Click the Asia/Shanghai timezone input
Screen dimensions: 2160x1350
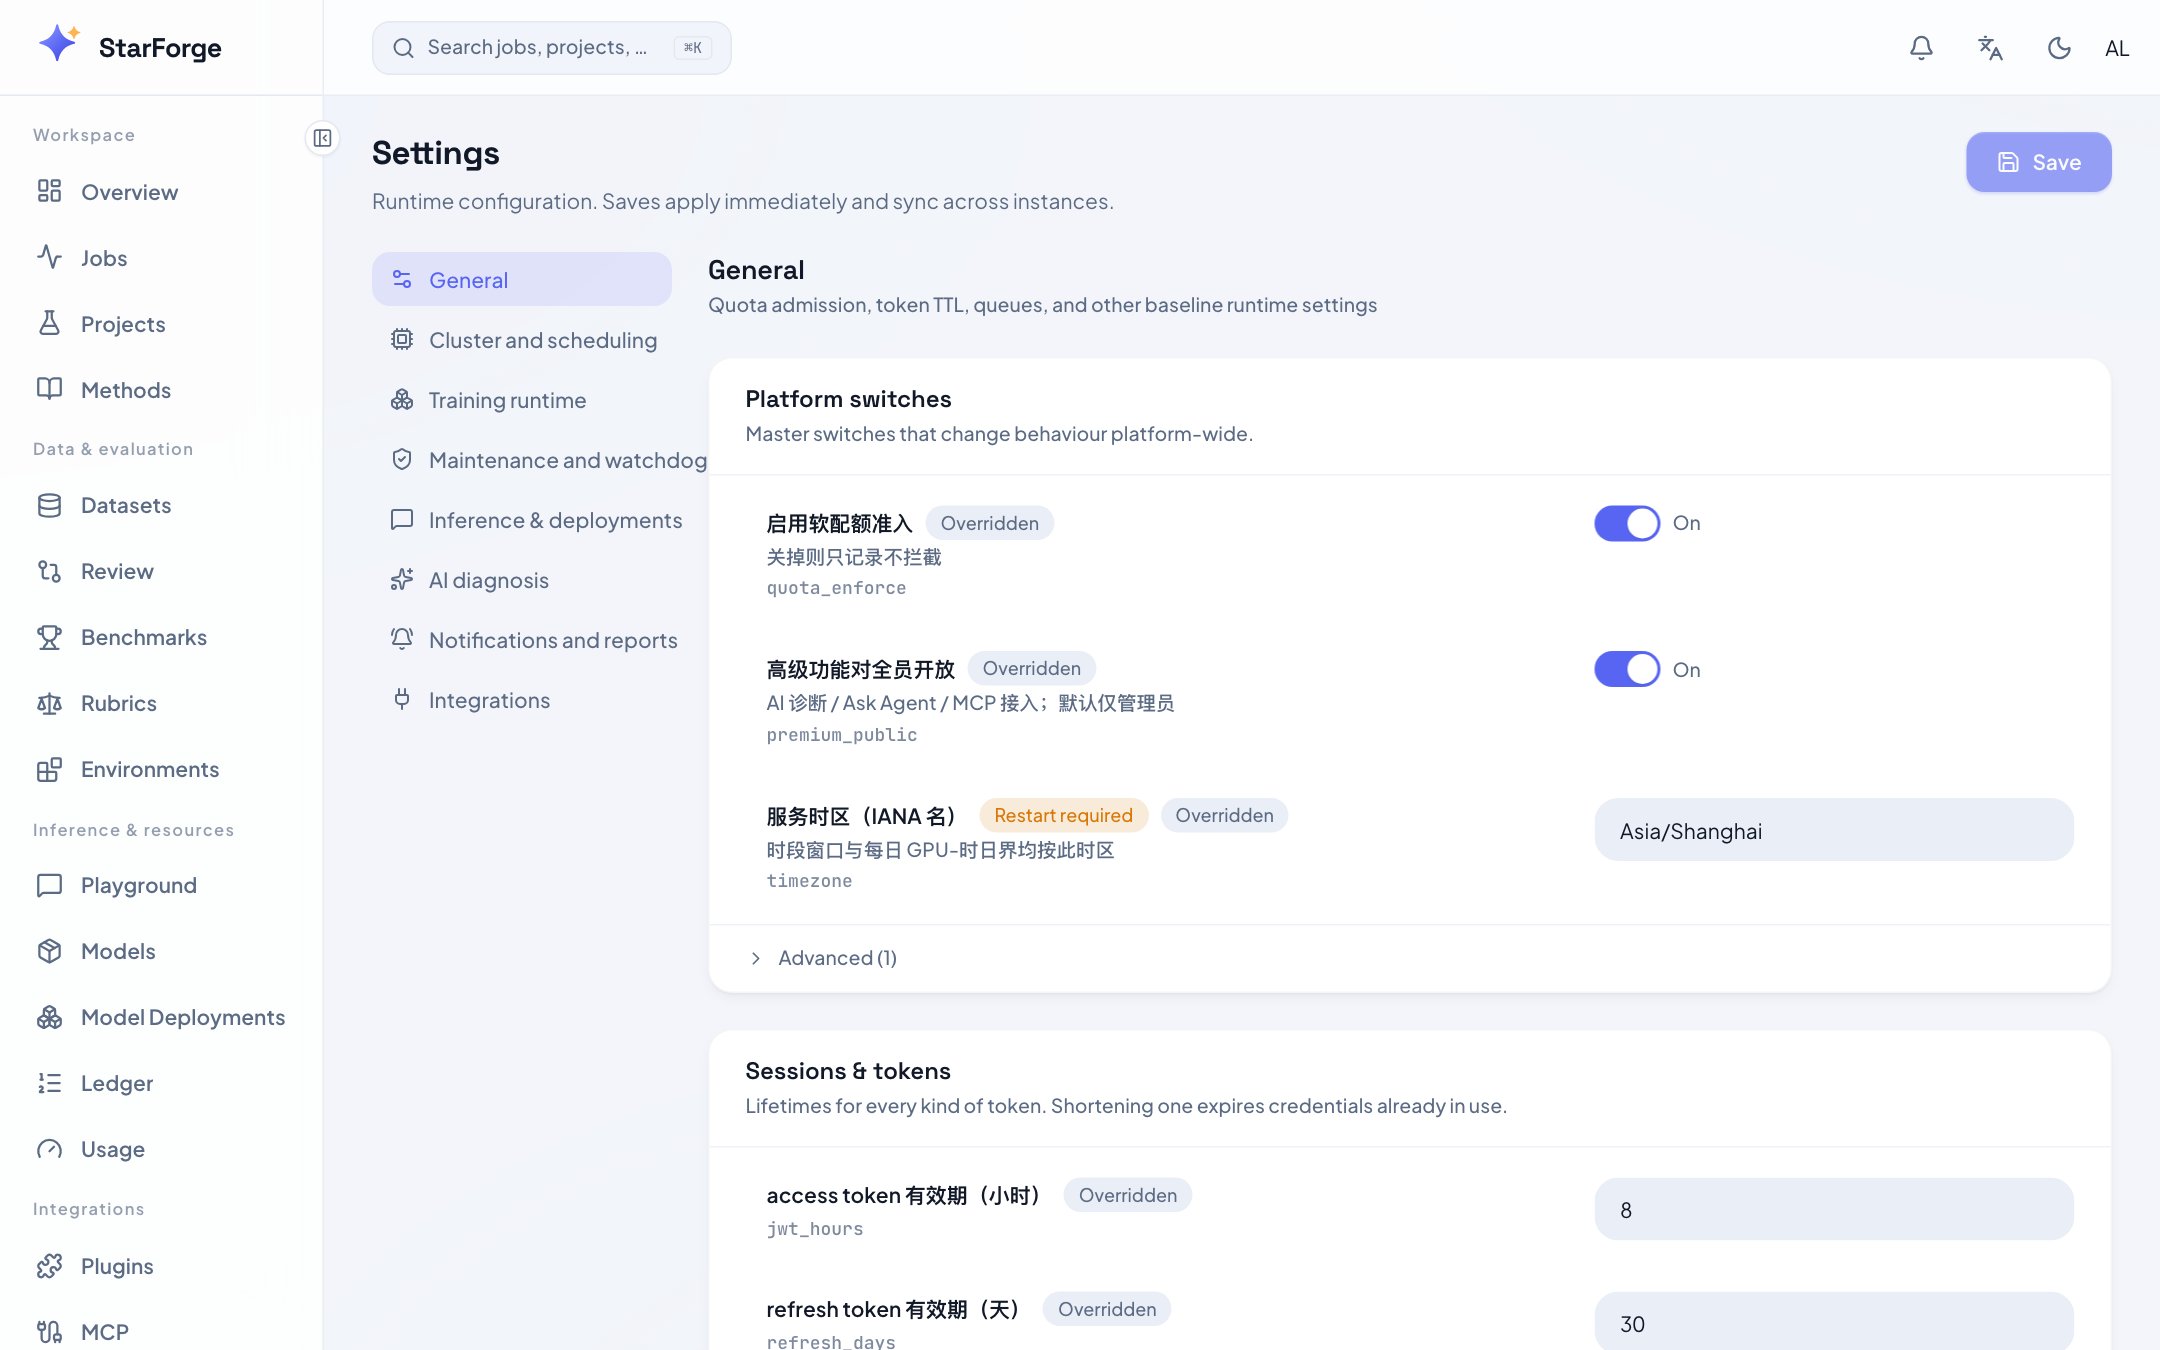pos(1833,830)
